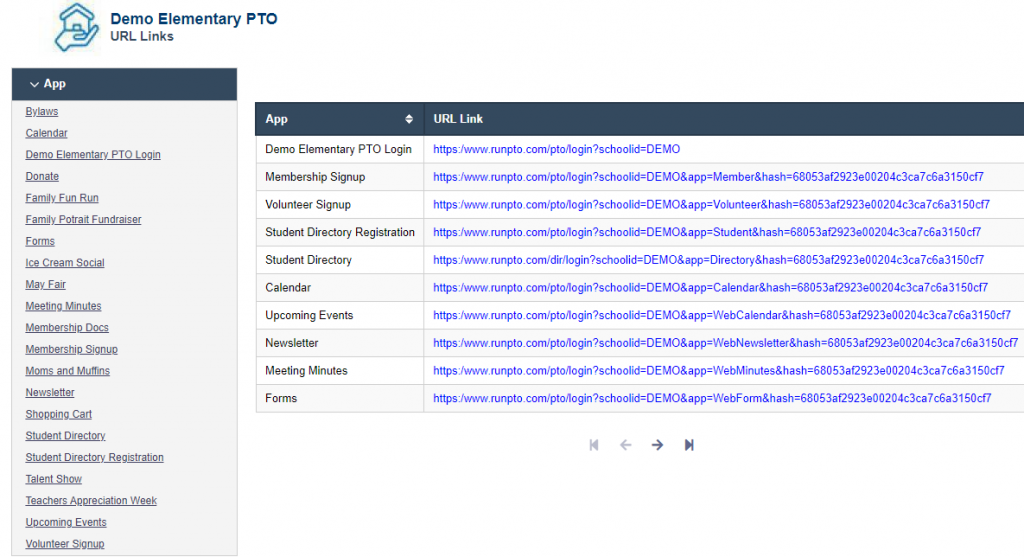
Task: Go to previous page arrow
Action: pos(626,445)
